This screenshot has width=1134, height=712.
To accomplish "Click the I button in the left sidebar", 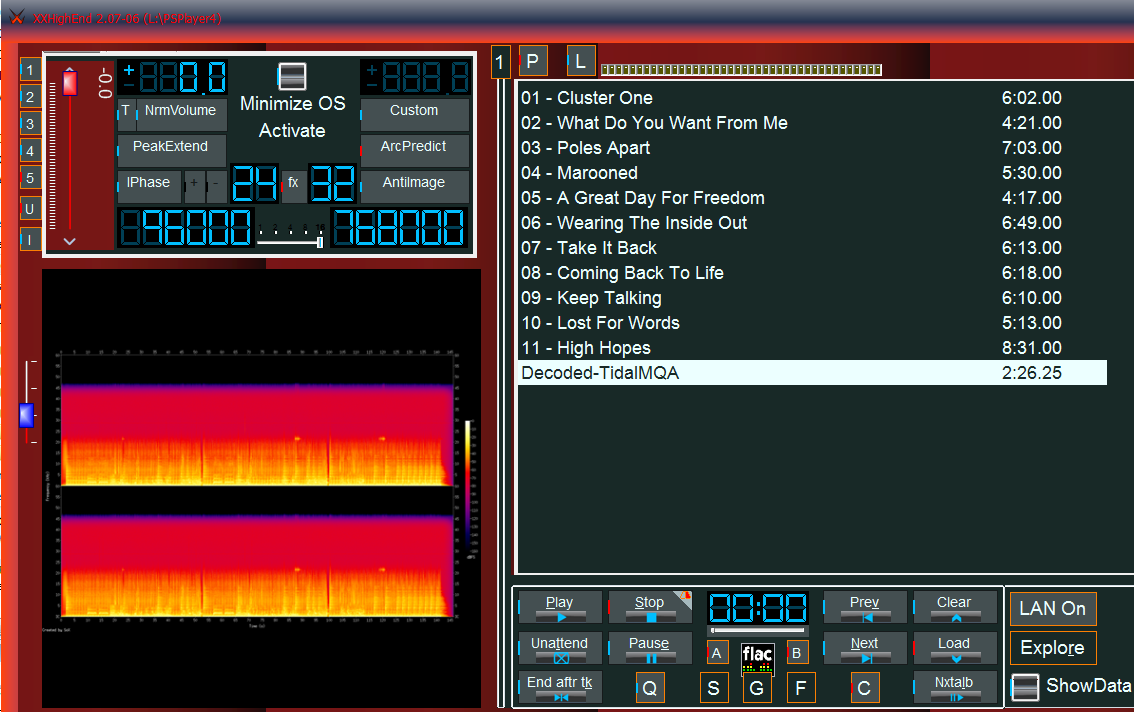I will click(x=30, y=240).
